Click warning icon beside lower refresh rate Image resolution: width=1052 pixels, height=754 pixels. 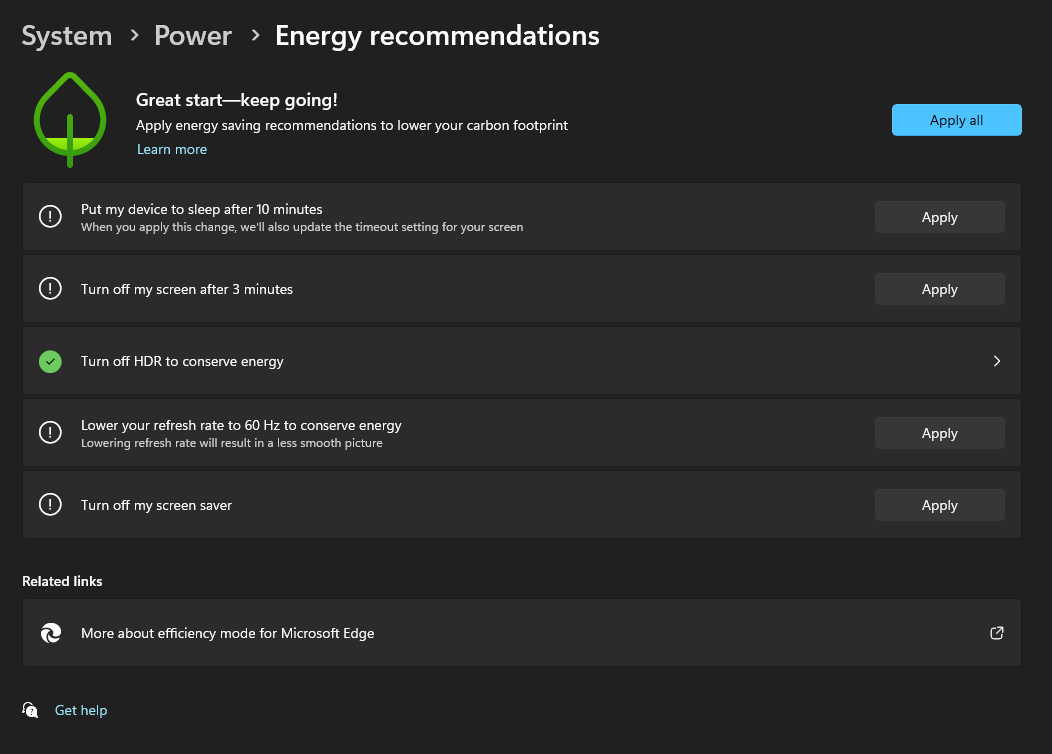(x=50, y=433)
